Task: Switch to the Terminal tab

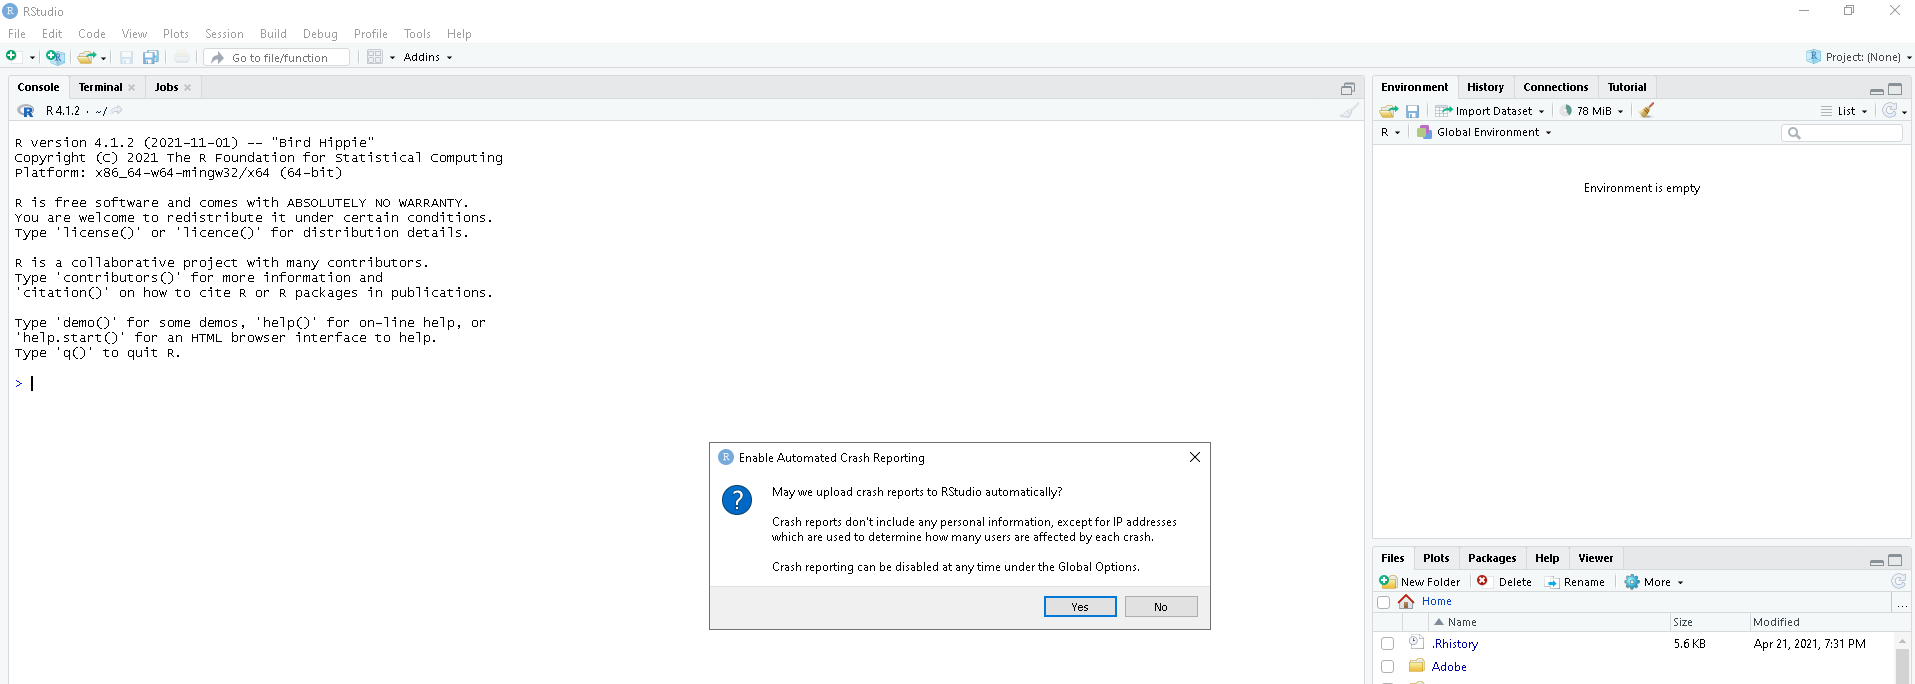Action: coord(100,87)
